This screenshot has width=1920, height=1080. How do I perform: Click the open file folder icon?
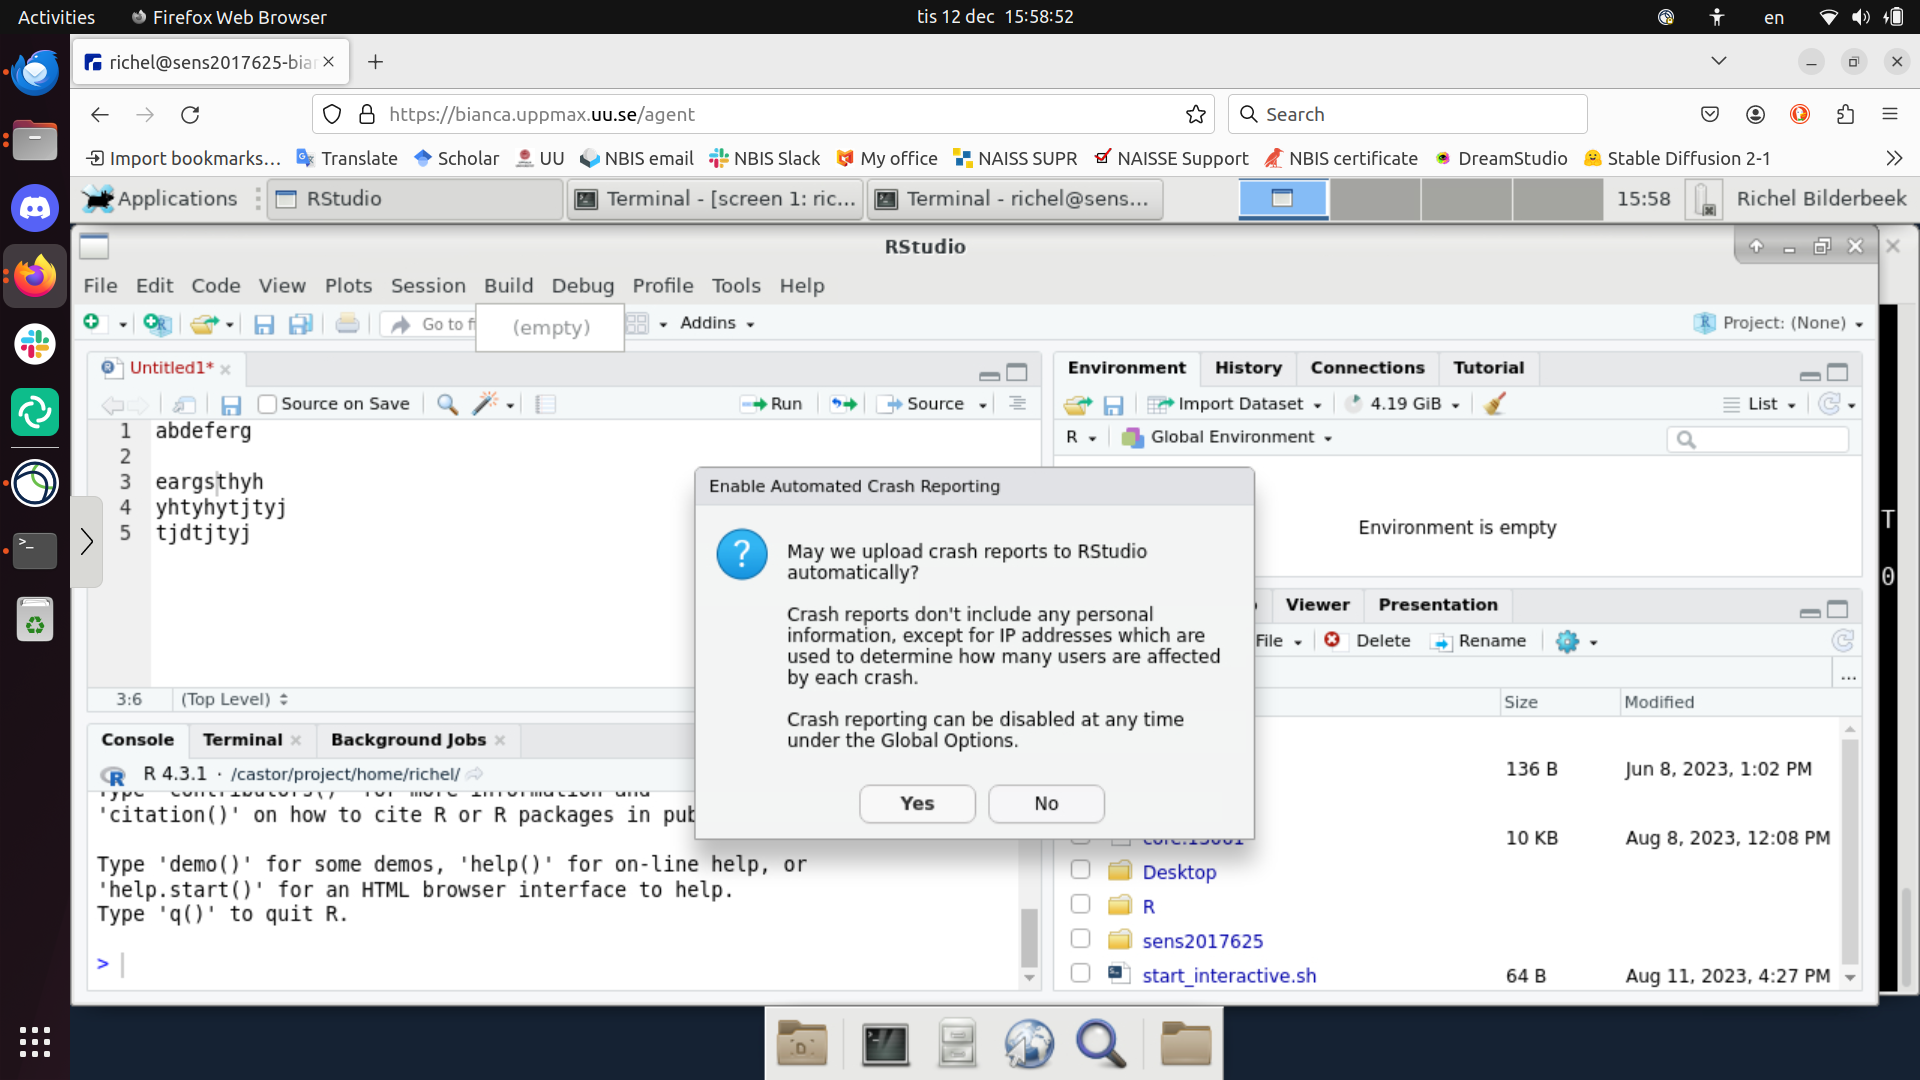point(205,323)
